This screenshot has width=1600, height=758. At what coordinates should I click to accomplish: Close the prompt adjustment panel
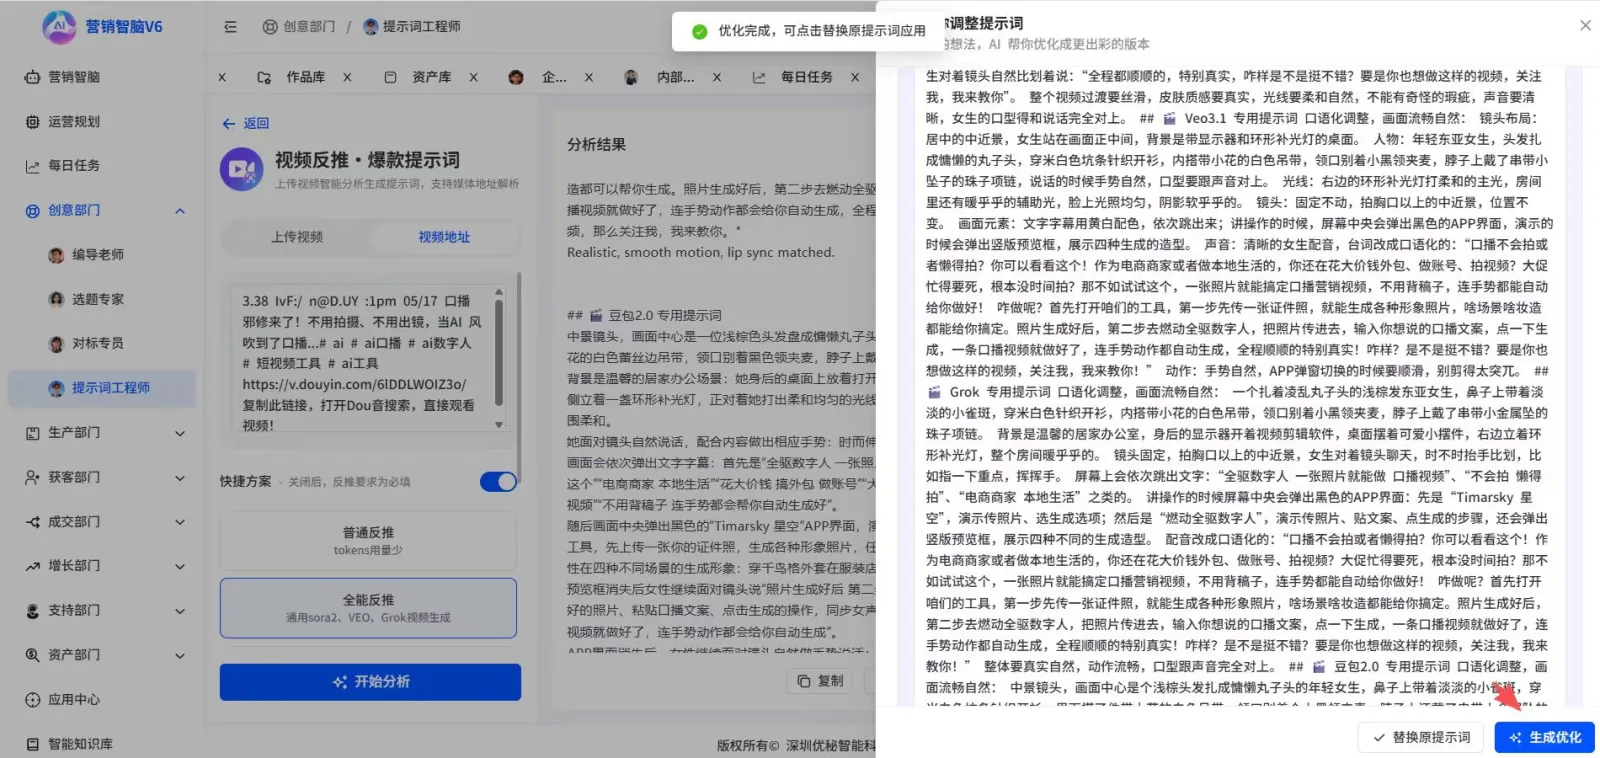pos(1585,26)
